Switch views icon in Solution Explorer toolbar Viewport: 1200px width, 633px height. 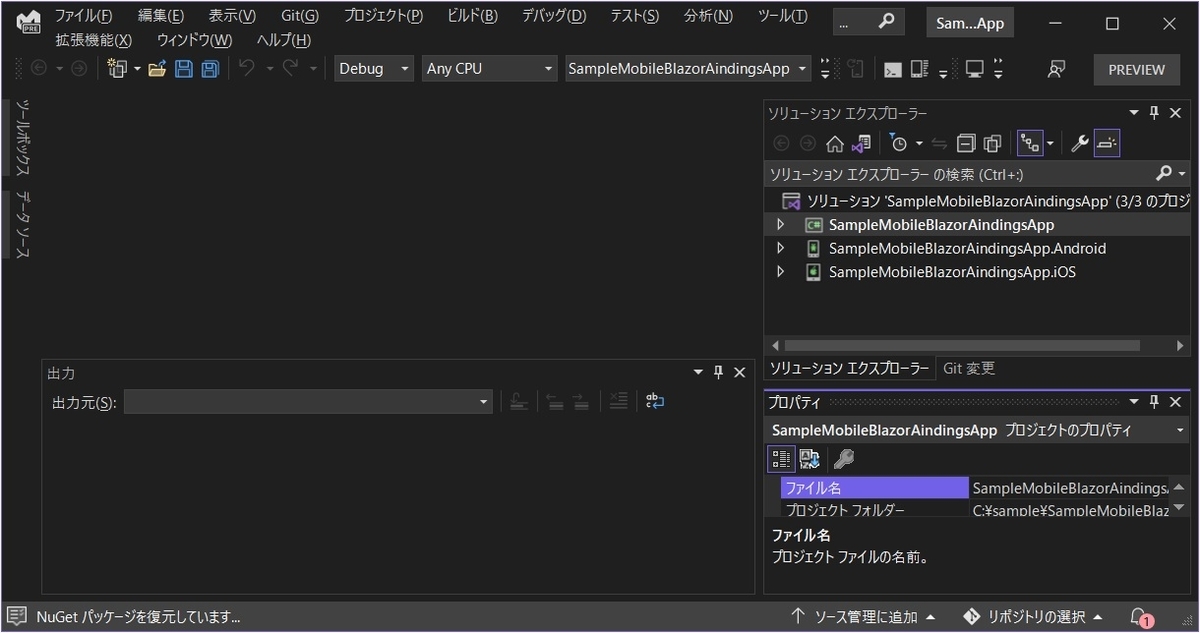861,143
